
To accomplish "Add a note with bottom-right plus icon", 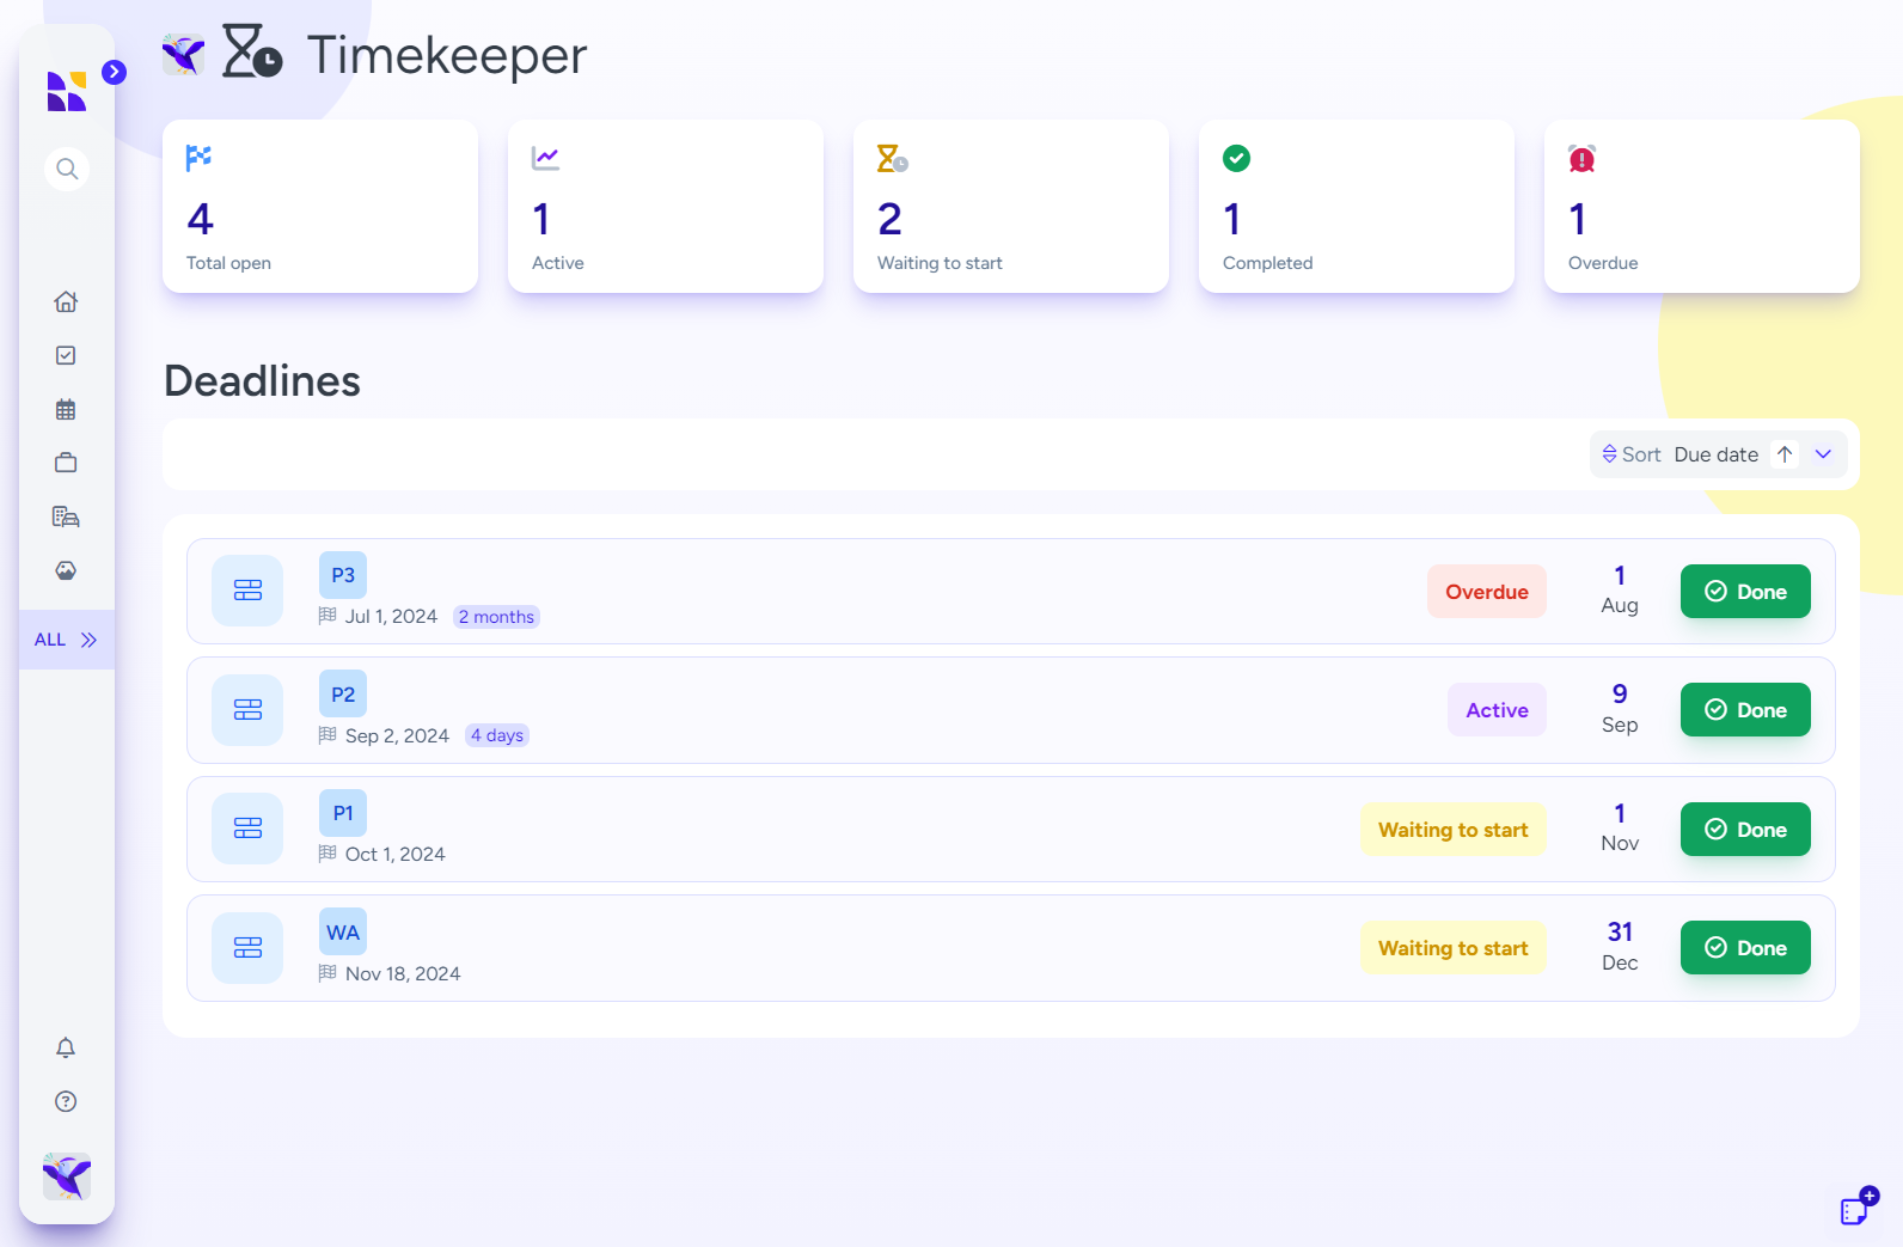I will click(x=1859, y=1206).
